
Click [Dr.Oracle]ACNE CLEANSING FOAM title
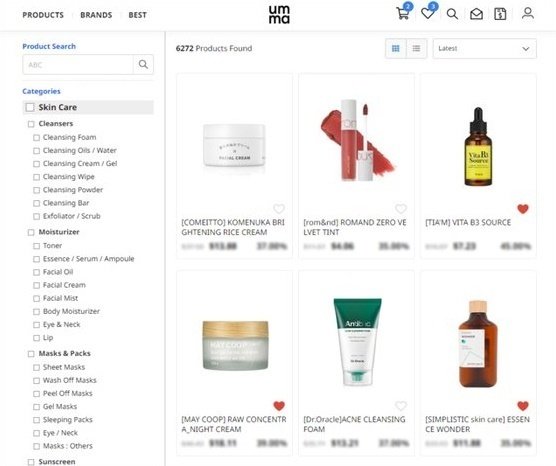354,424
